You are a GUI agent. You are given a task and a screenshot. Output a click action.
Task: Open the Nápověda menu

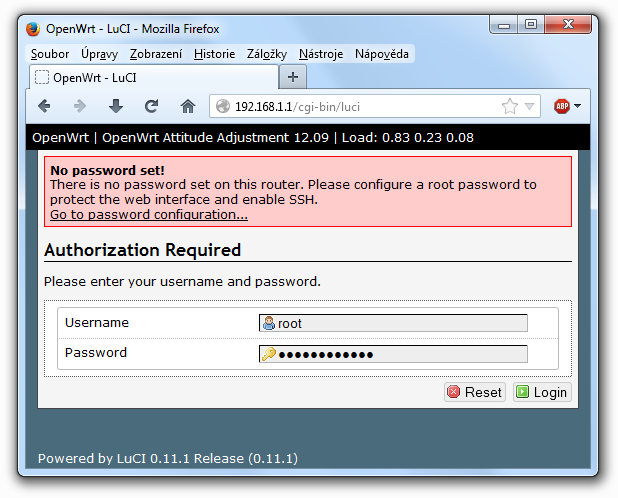coord(382,54)
